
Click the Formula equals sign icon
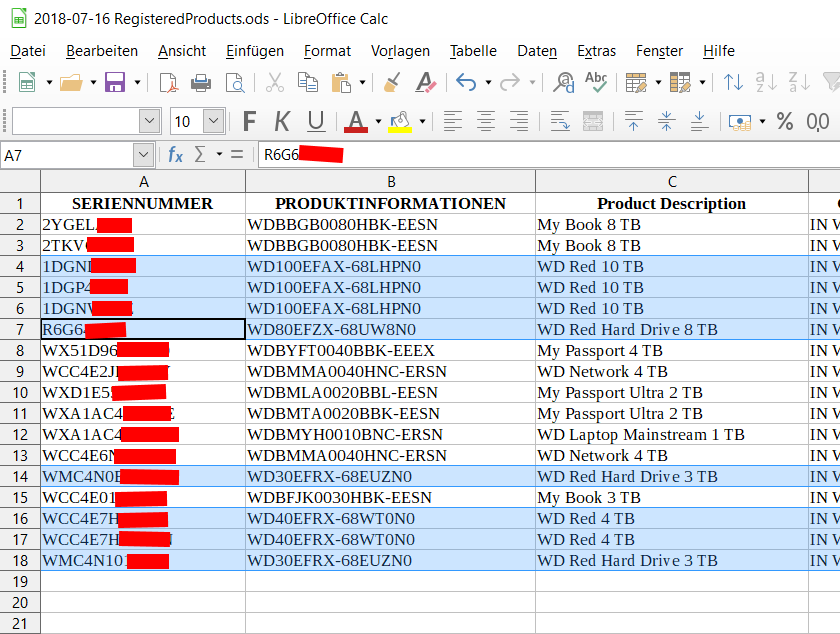point(237,154)
